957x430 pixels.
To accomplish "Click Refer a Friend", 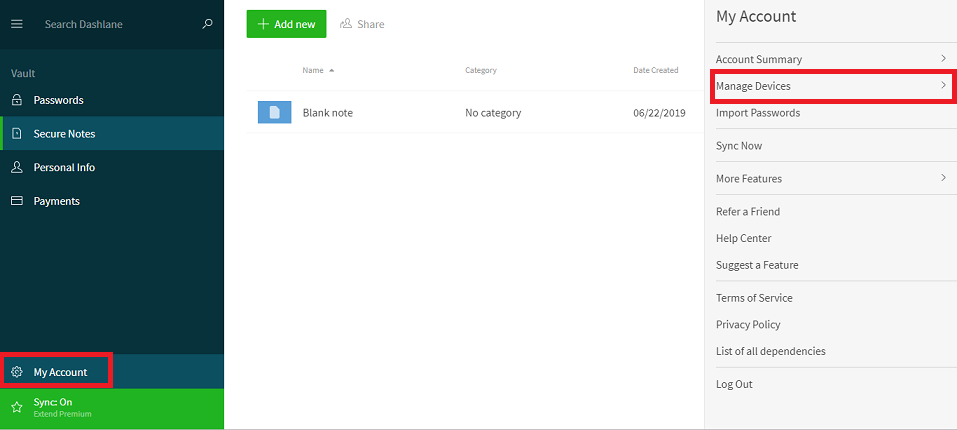I will pyautogui.click(x=748, y=212).
